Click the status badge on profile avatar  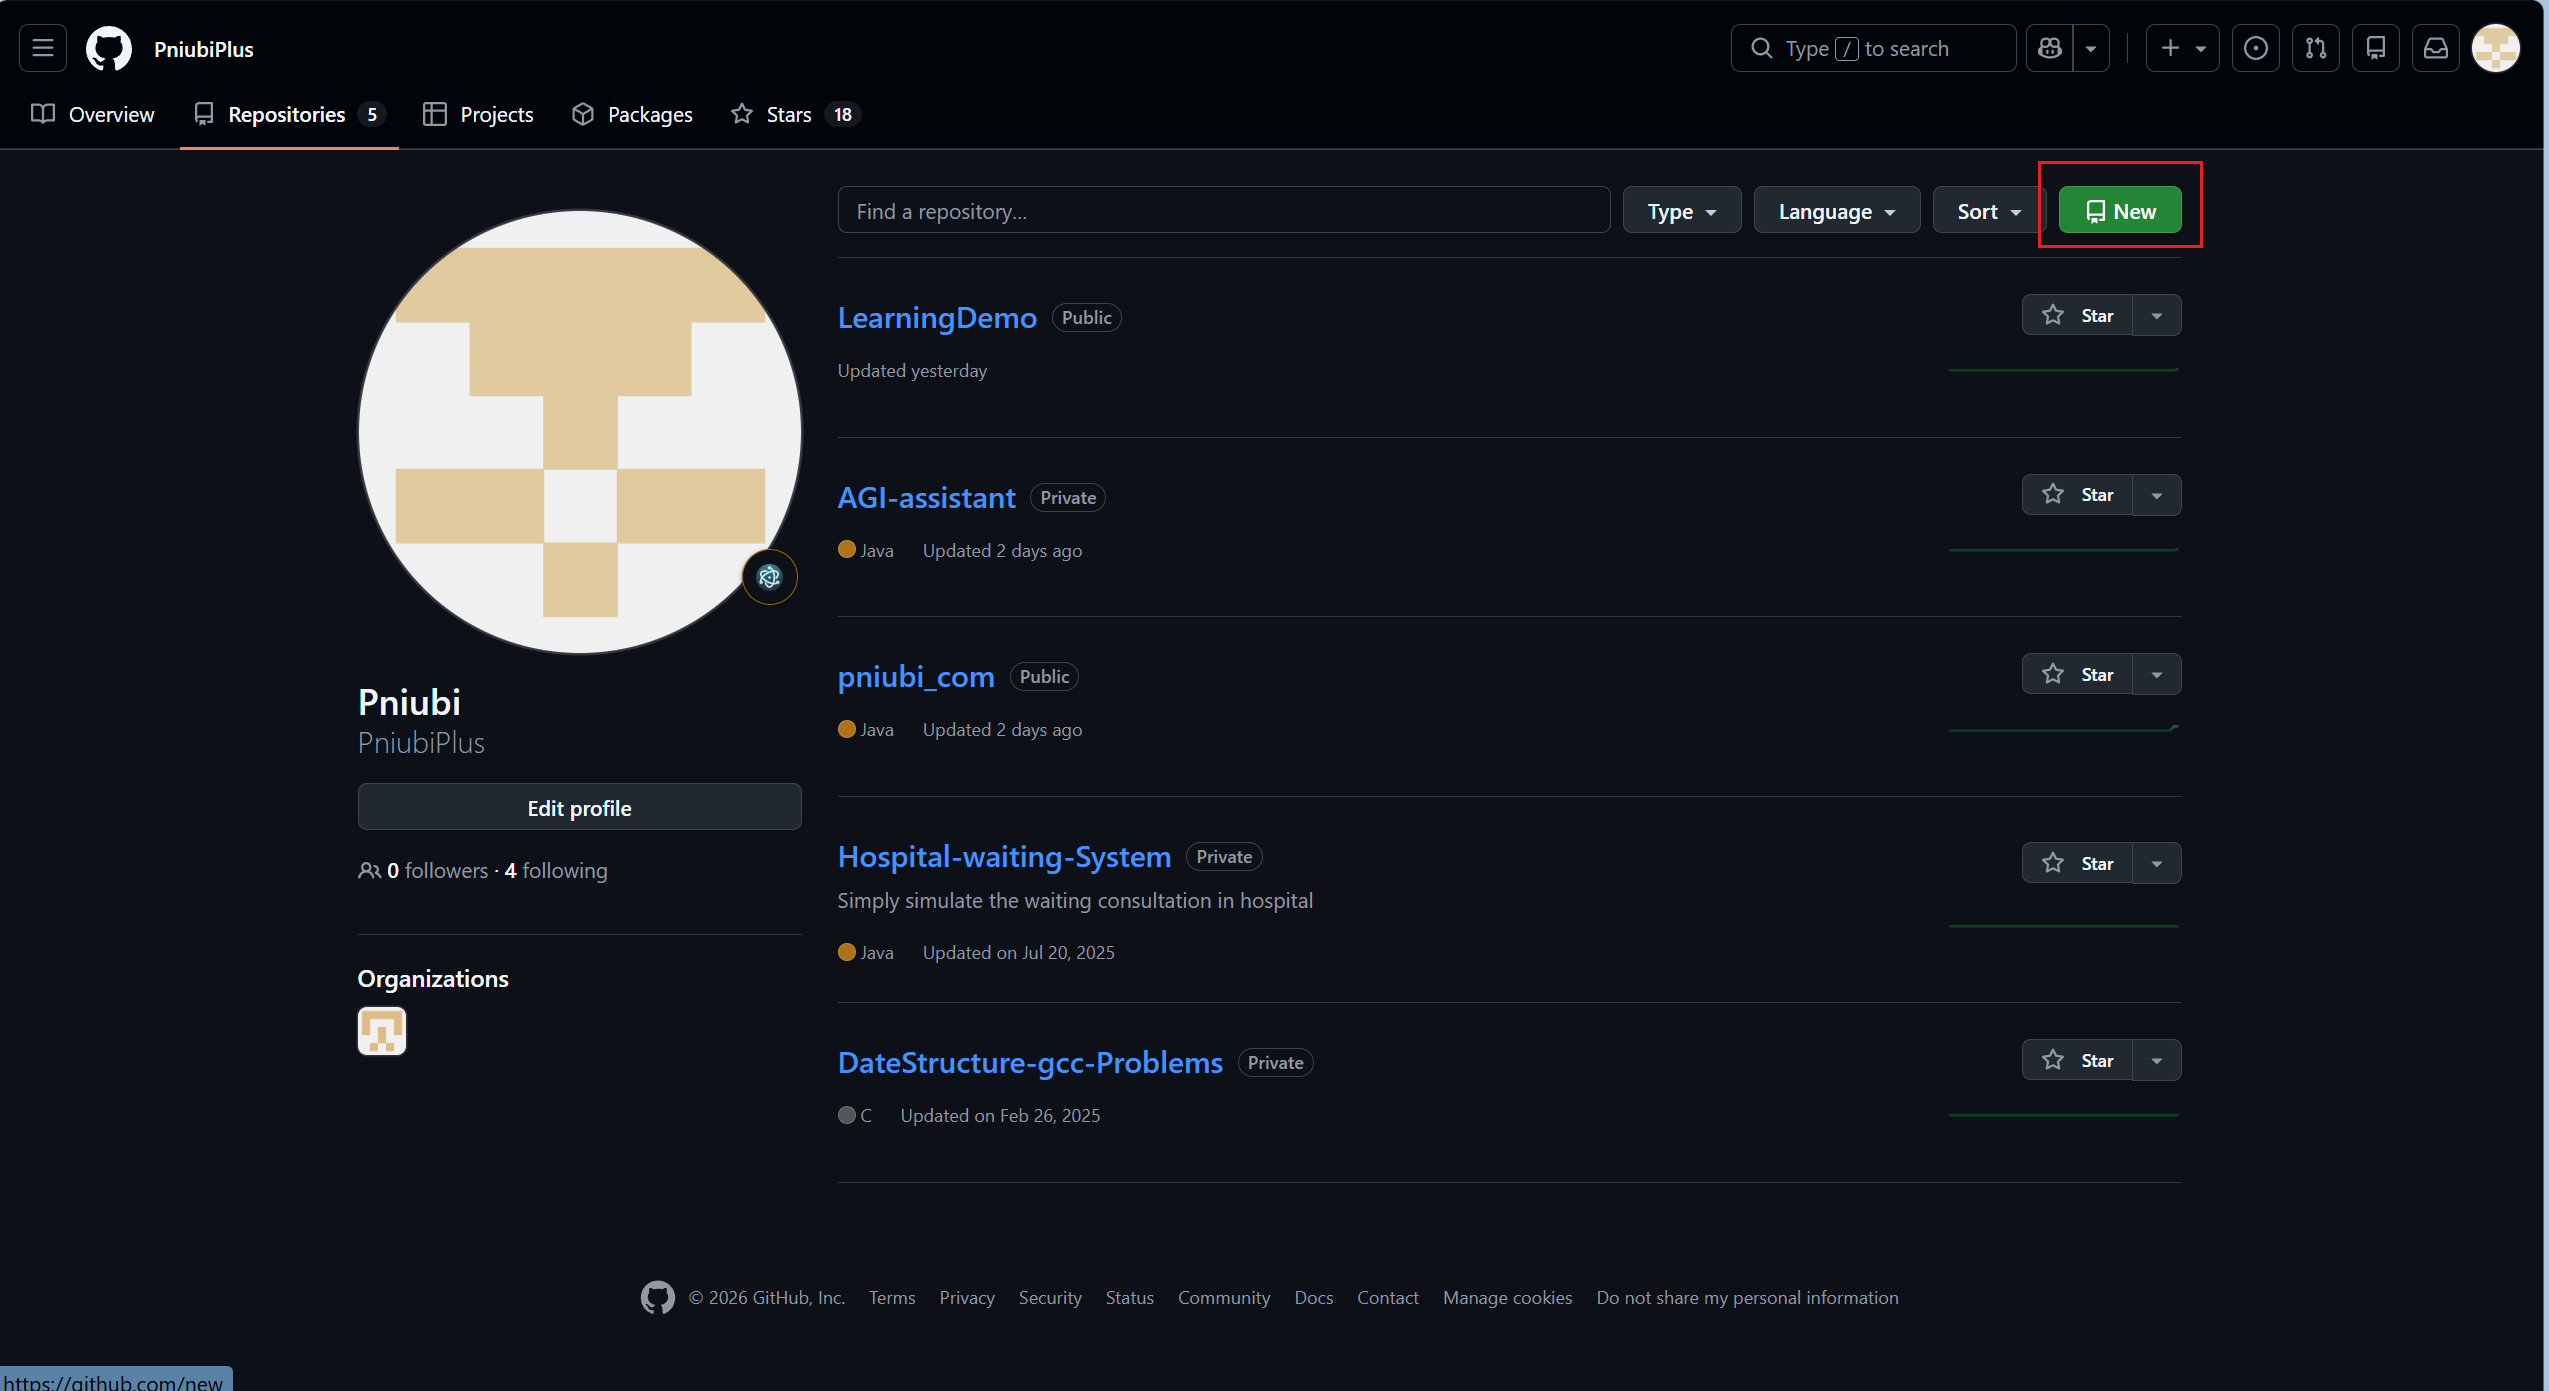[x=769, y=577]
